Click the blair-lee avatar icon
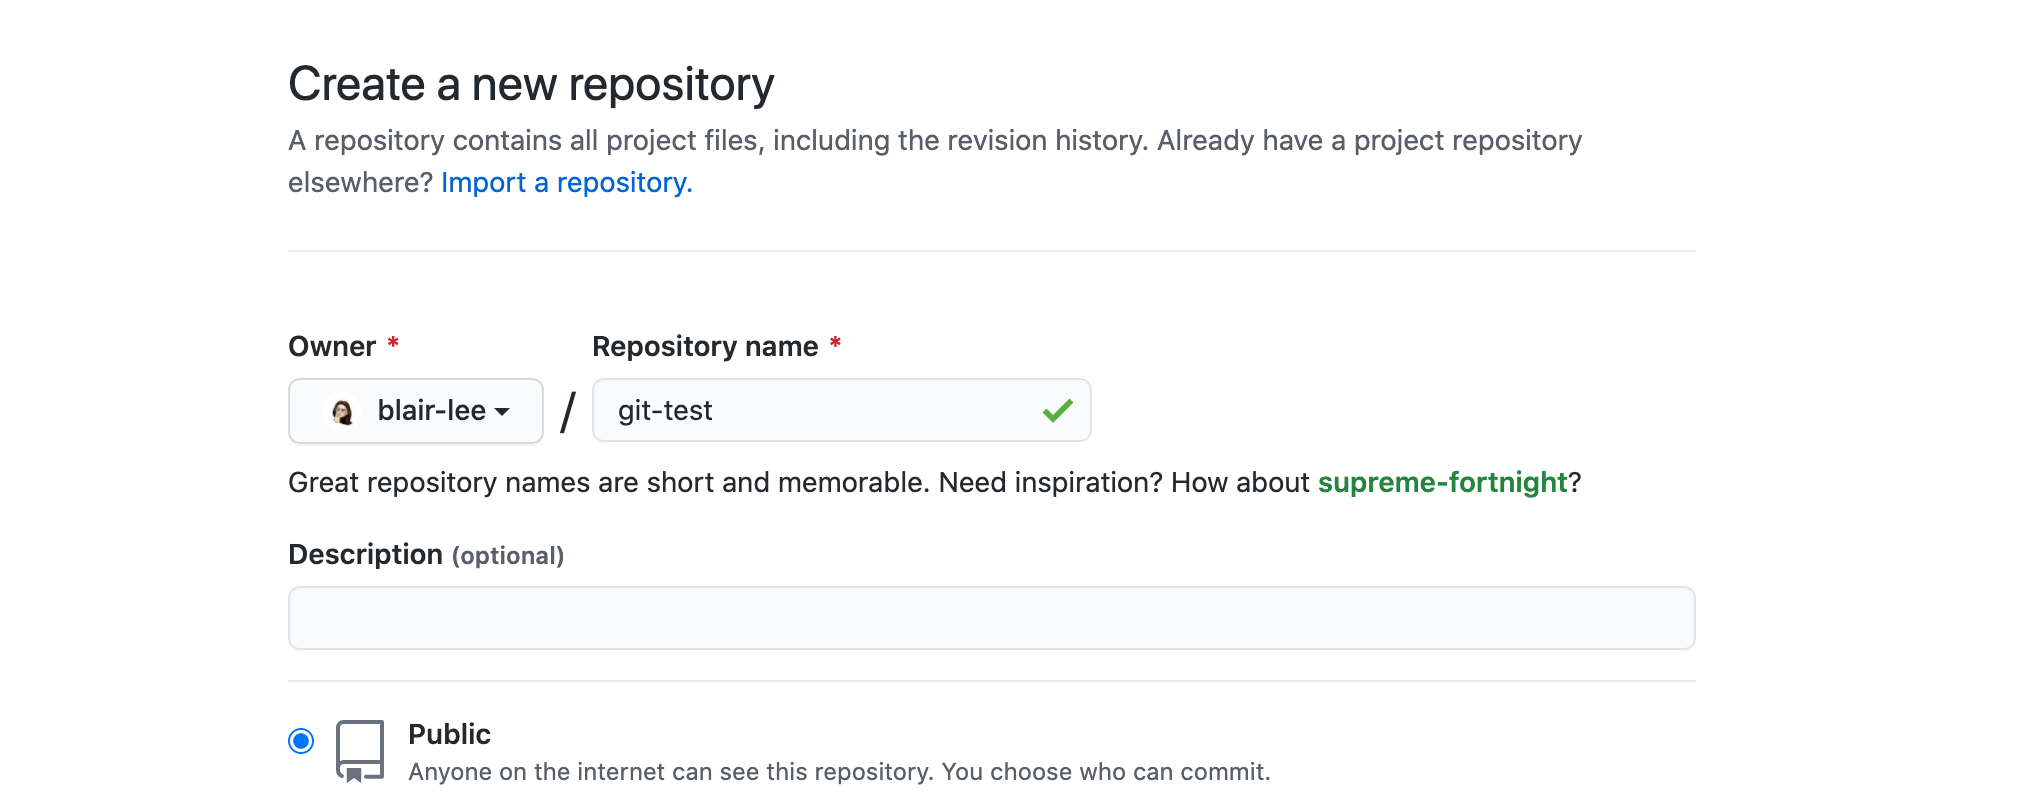The image size is (2024, 802). point(343,412)
